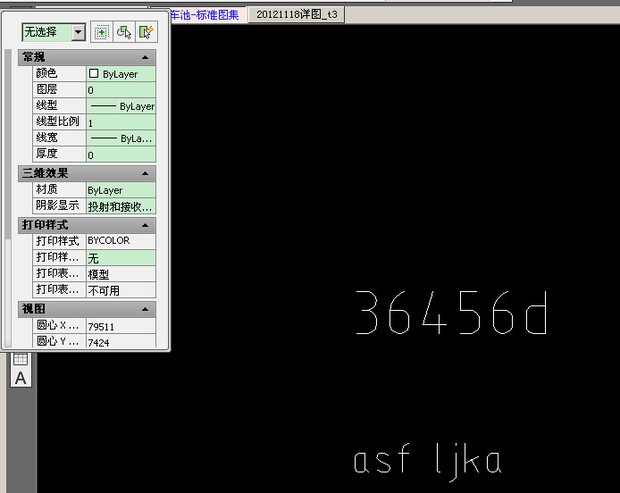Click the Quick Select icon
This screenshot has width=620, height=493.
pyautogui.click(x=146, y=32)
